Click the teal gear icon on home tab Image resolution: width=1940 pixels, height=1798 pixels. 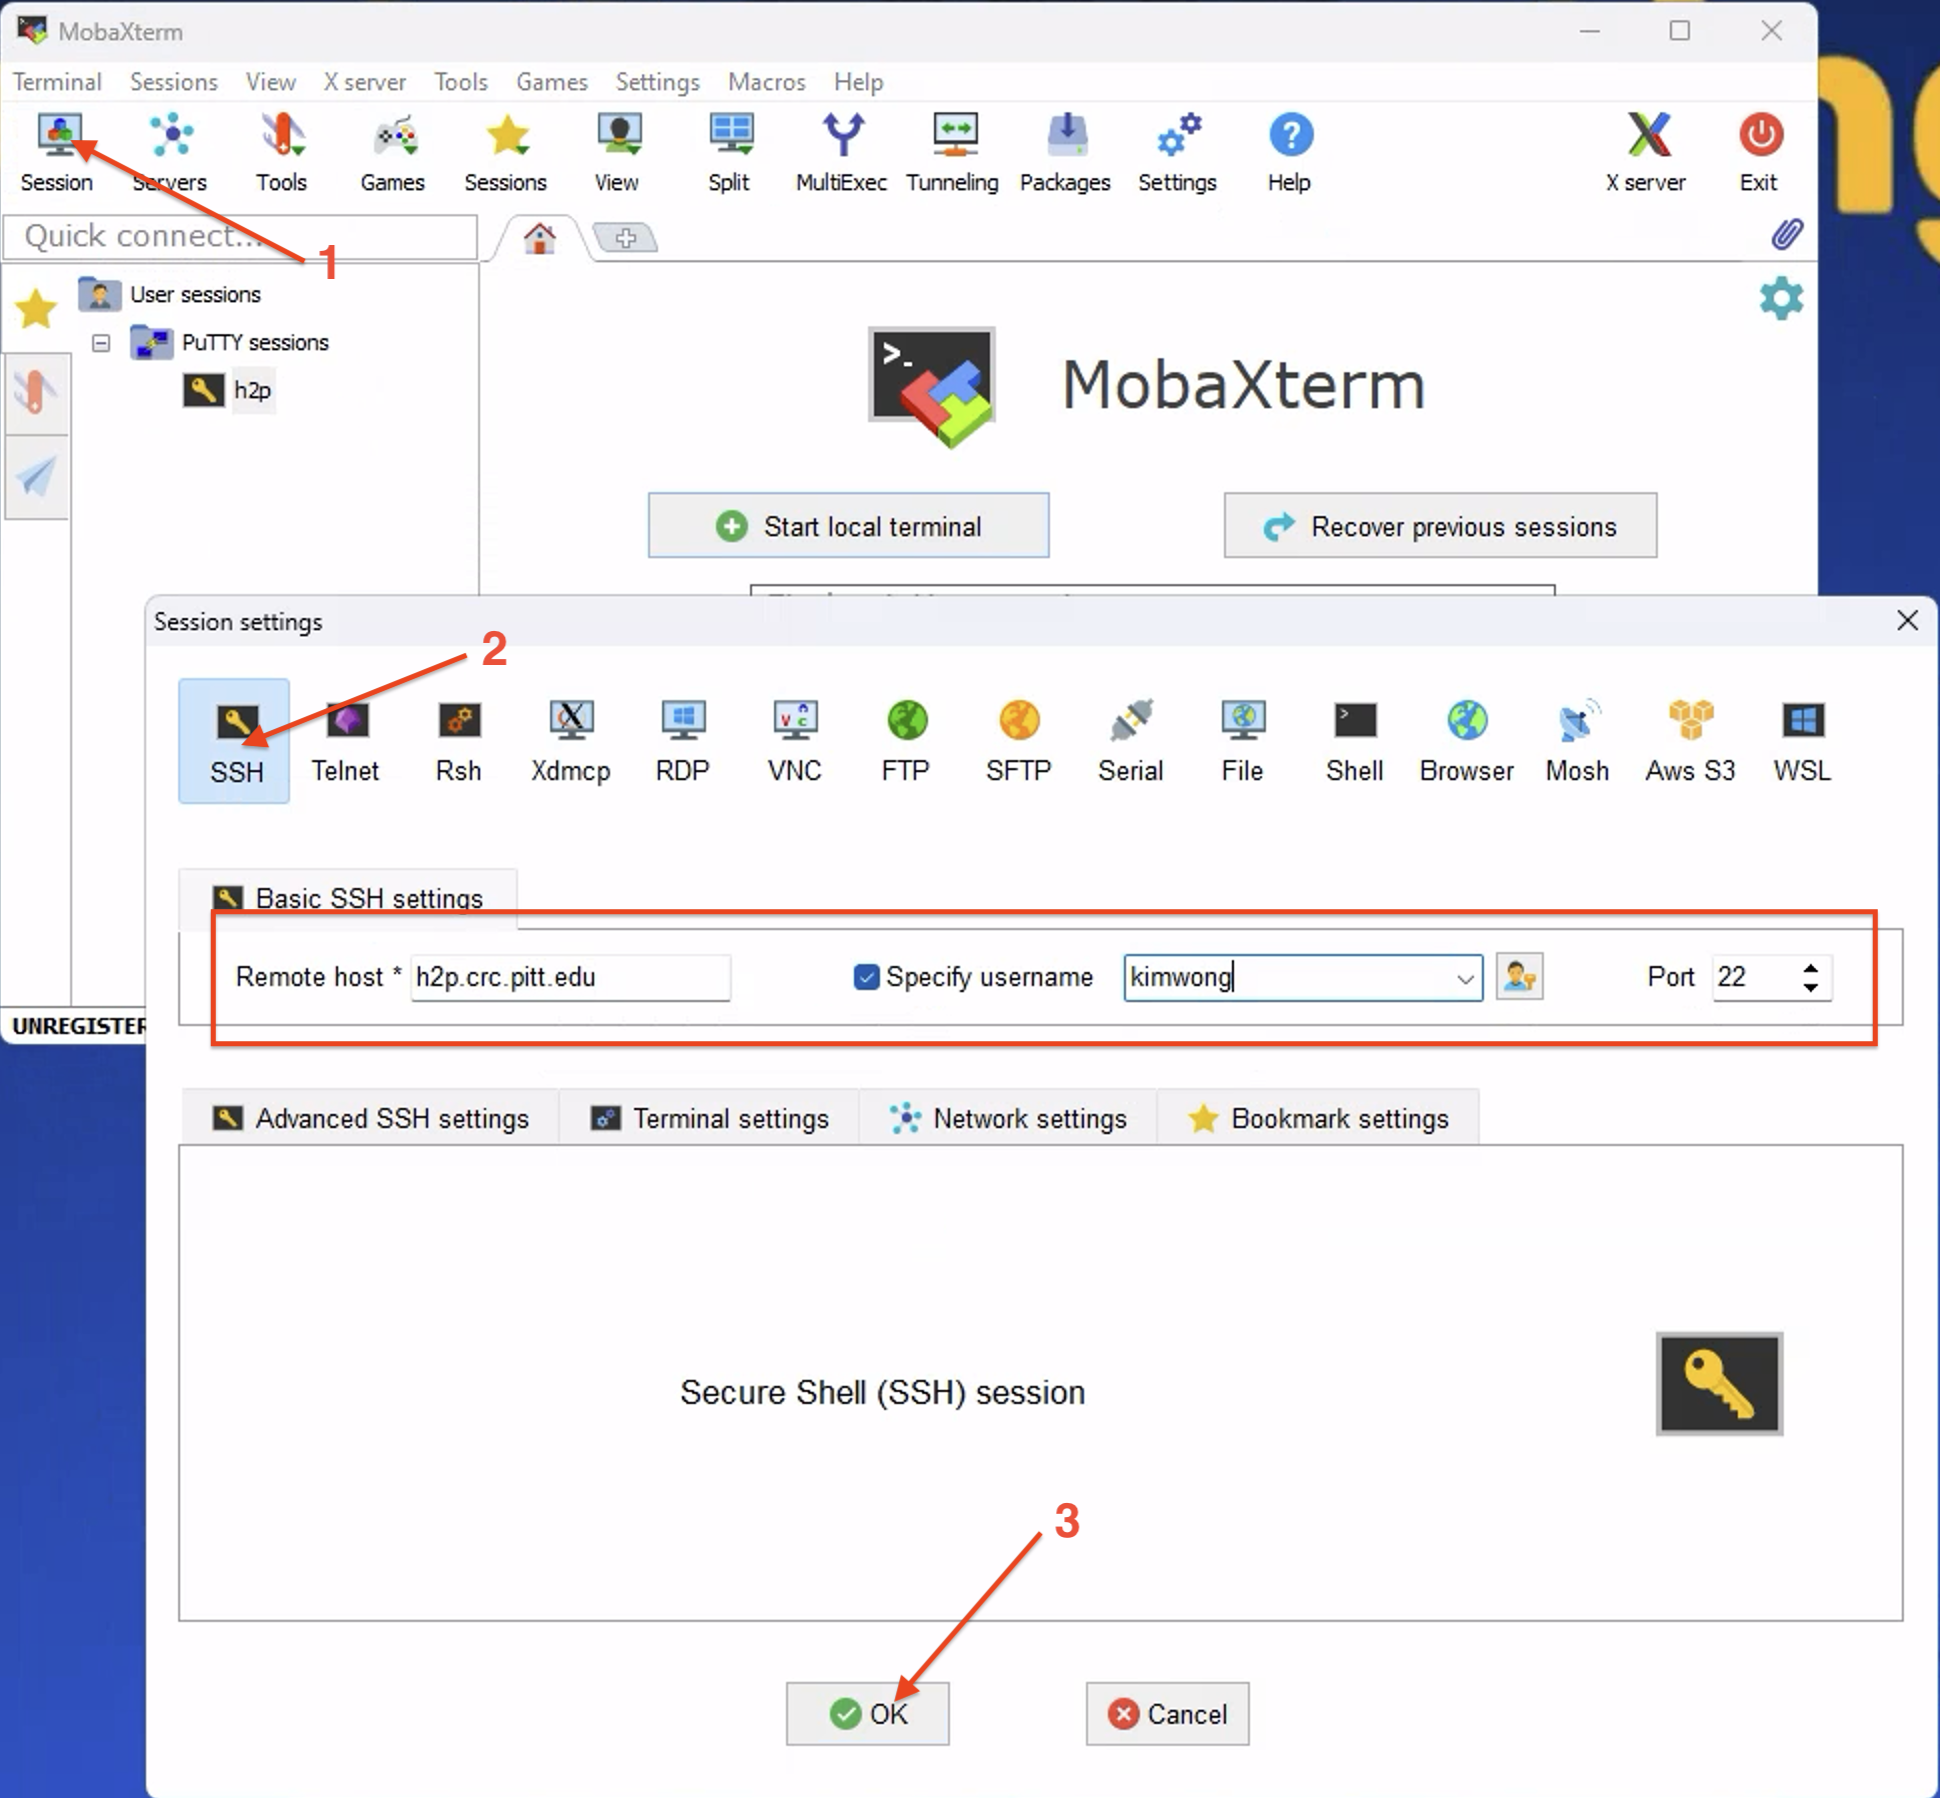pyautogui.click(x=1781, y=299)
